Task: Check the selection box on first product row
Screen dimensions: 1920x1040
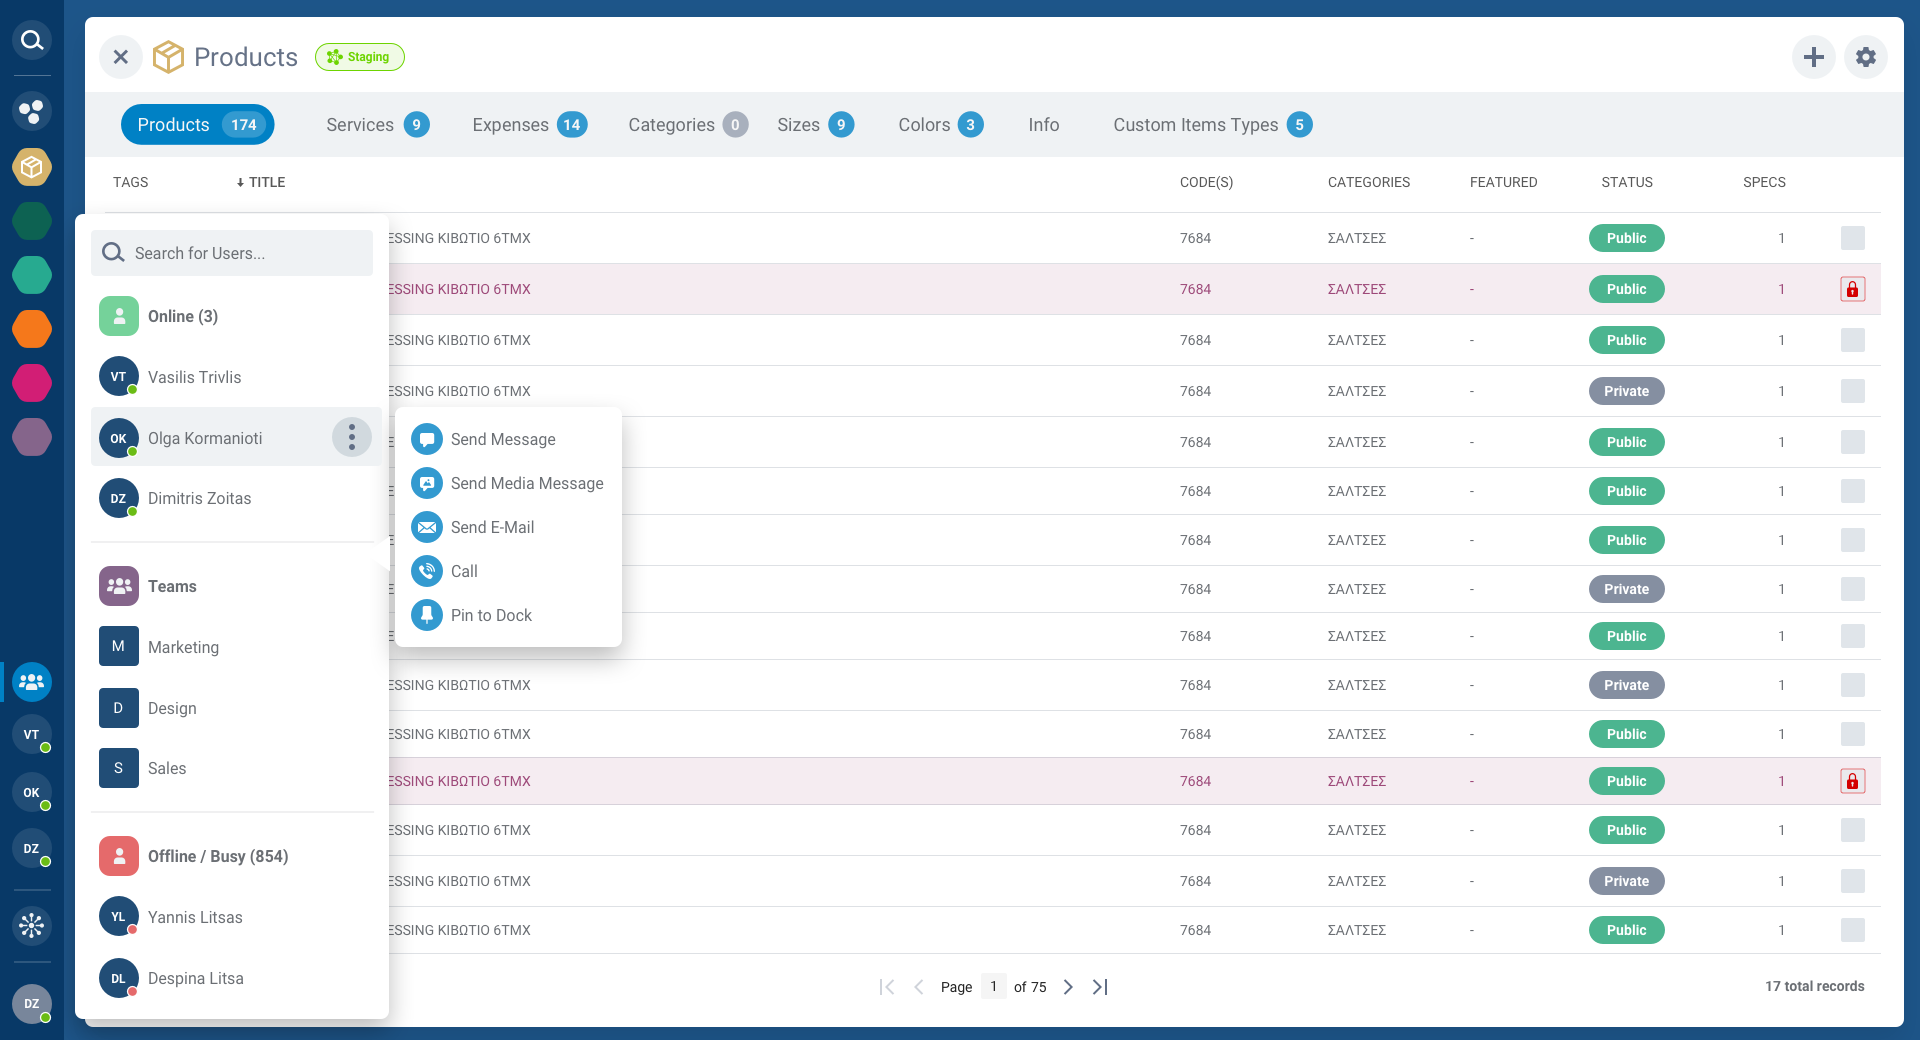Action: pyautogui.click(x=1854, y=238)
